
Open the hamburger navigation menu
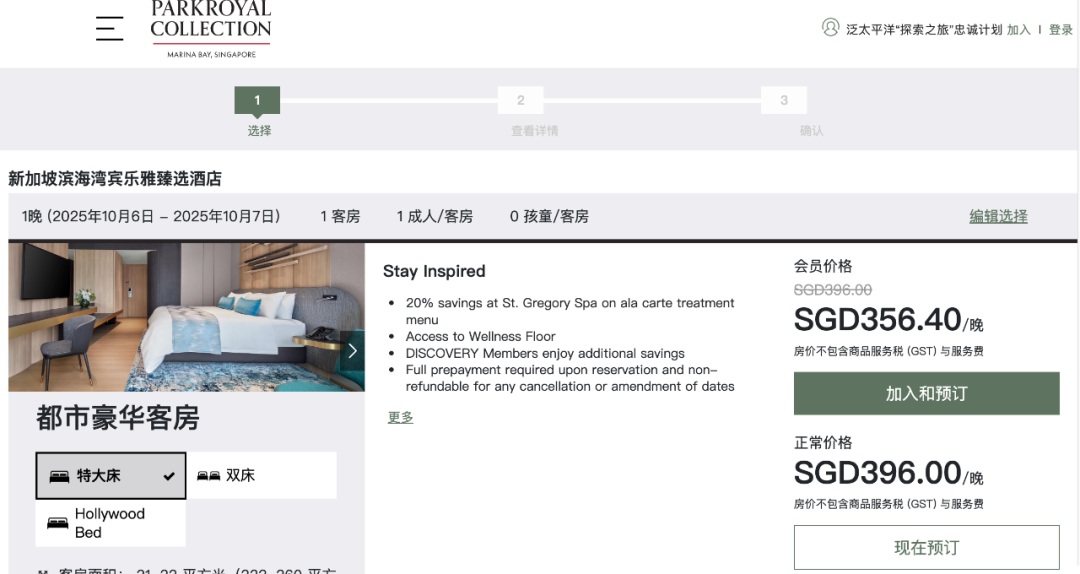(110, 28)
